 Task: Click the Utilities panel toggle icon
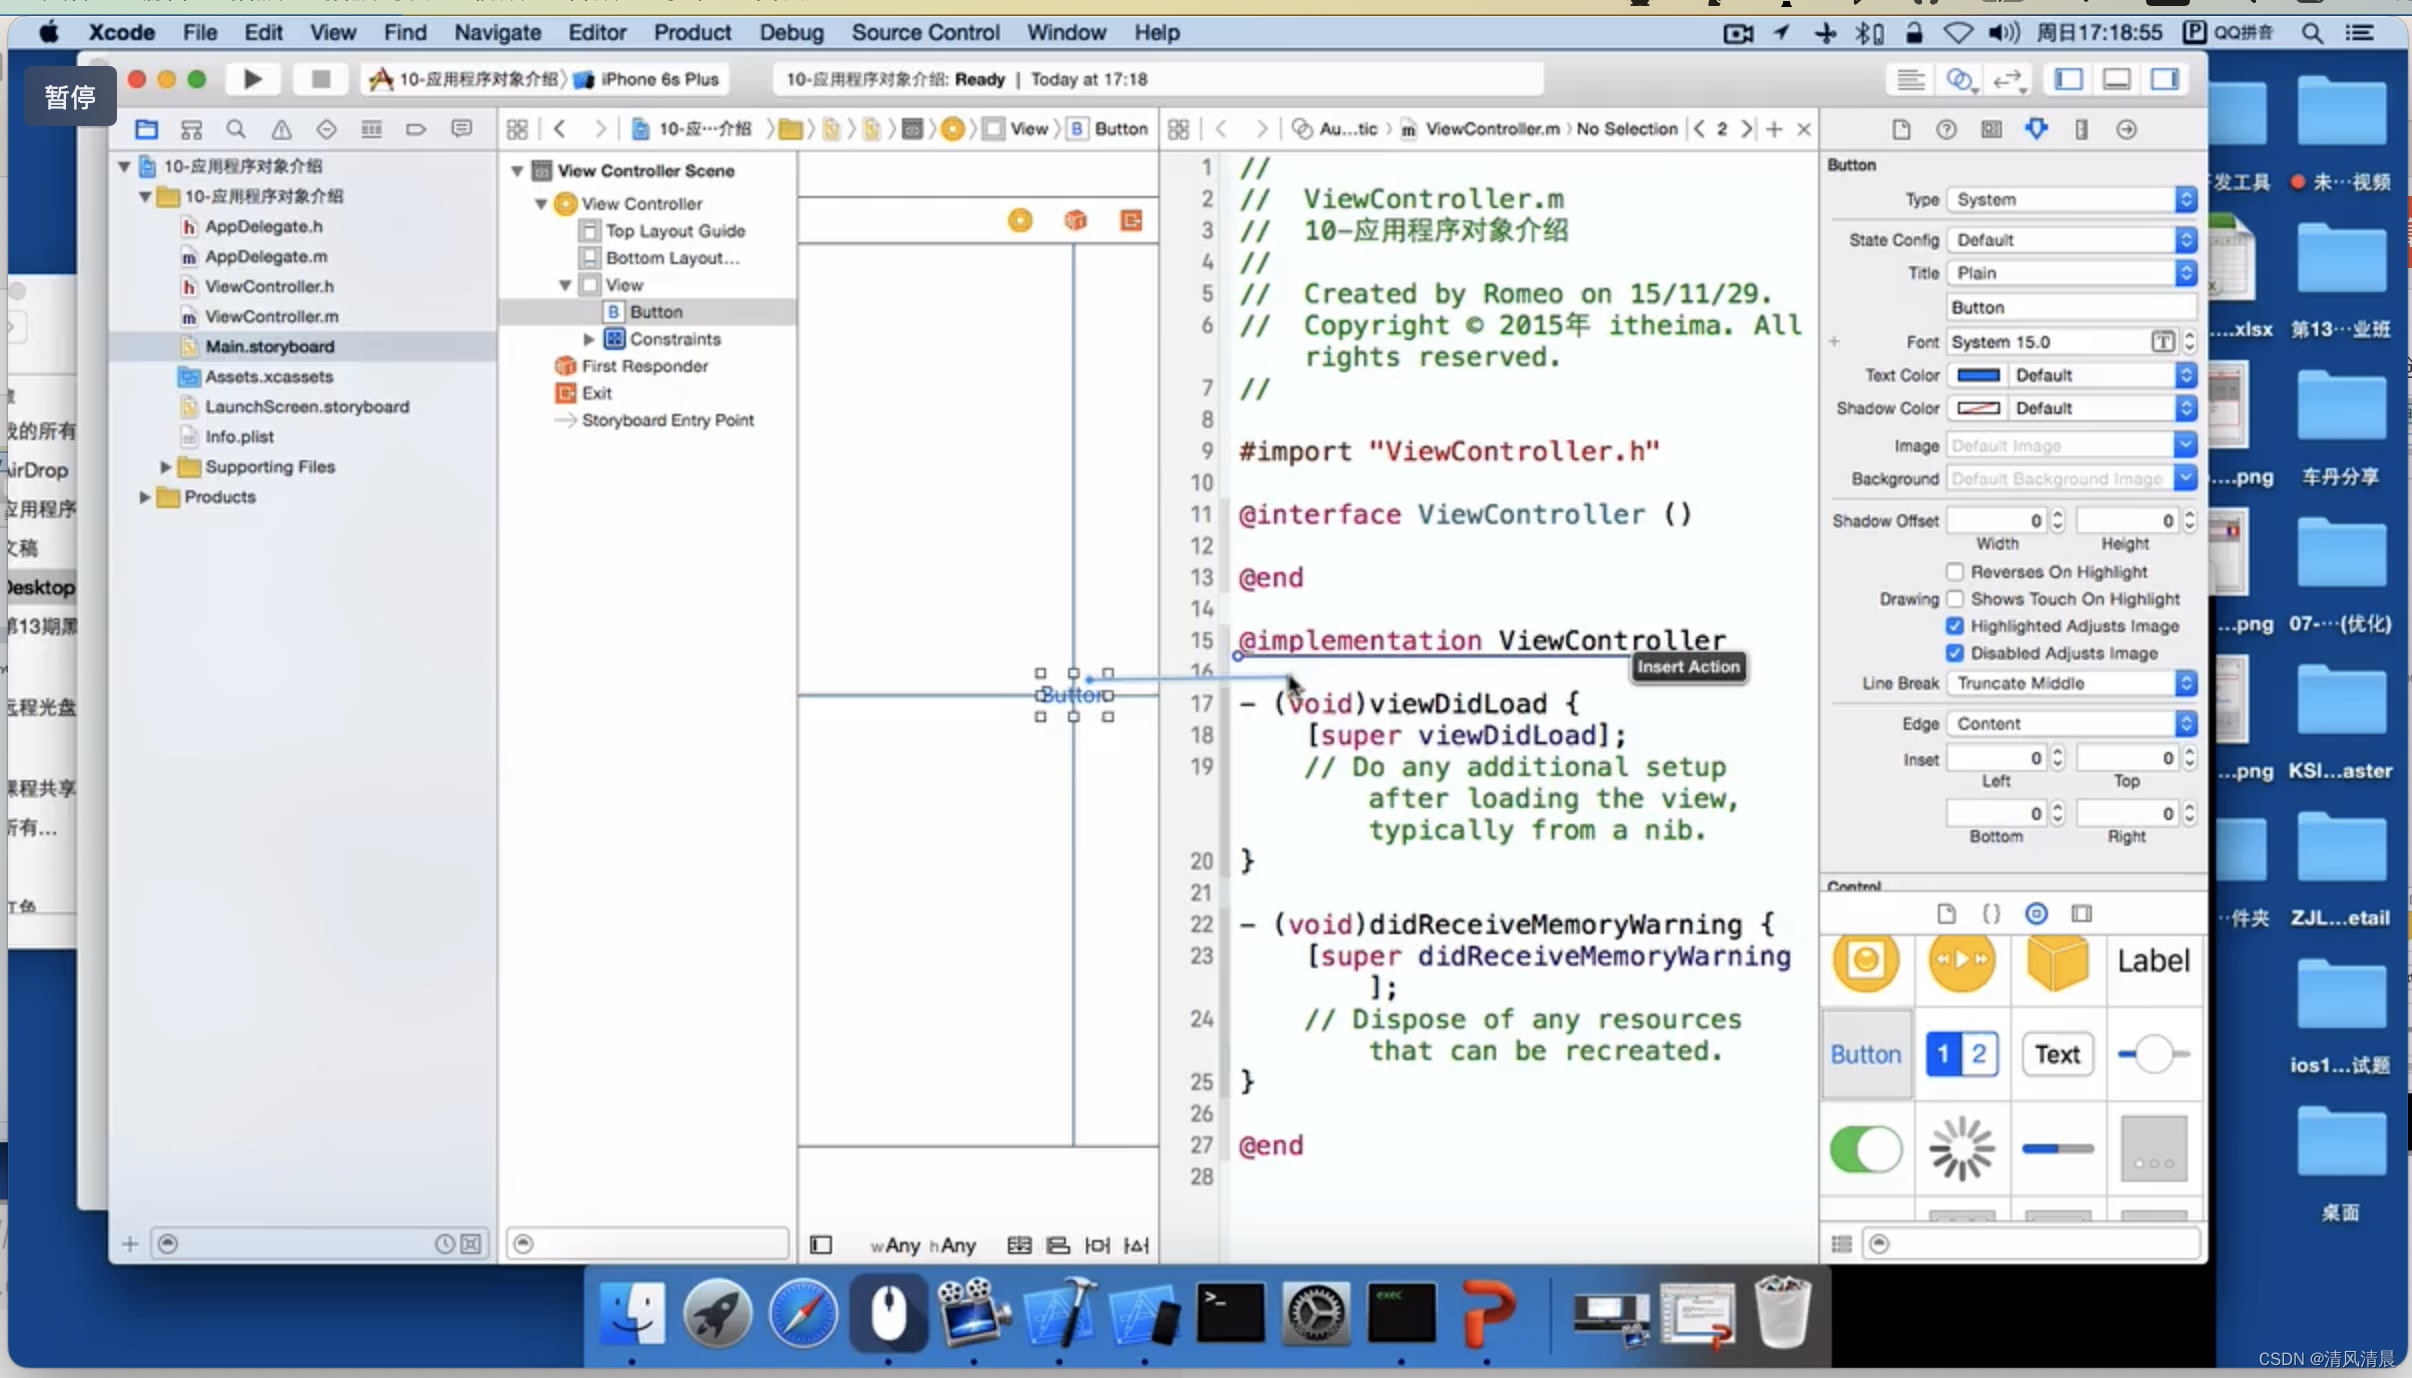[x=2164, y=78]
